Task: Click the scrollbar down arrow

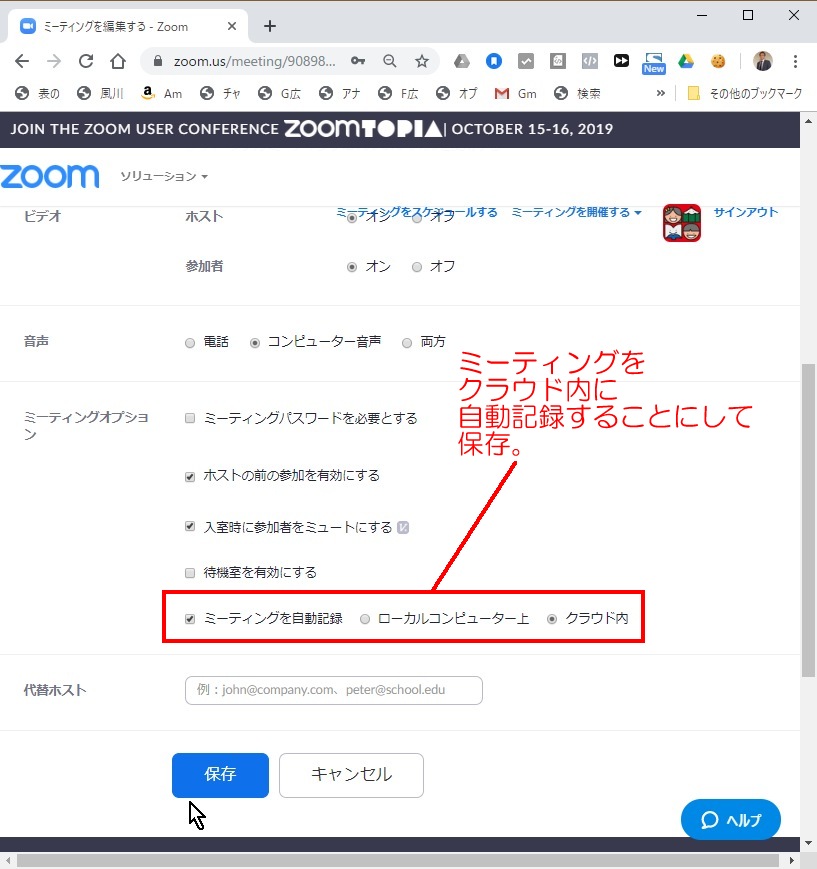Action: tap(808, 843)
